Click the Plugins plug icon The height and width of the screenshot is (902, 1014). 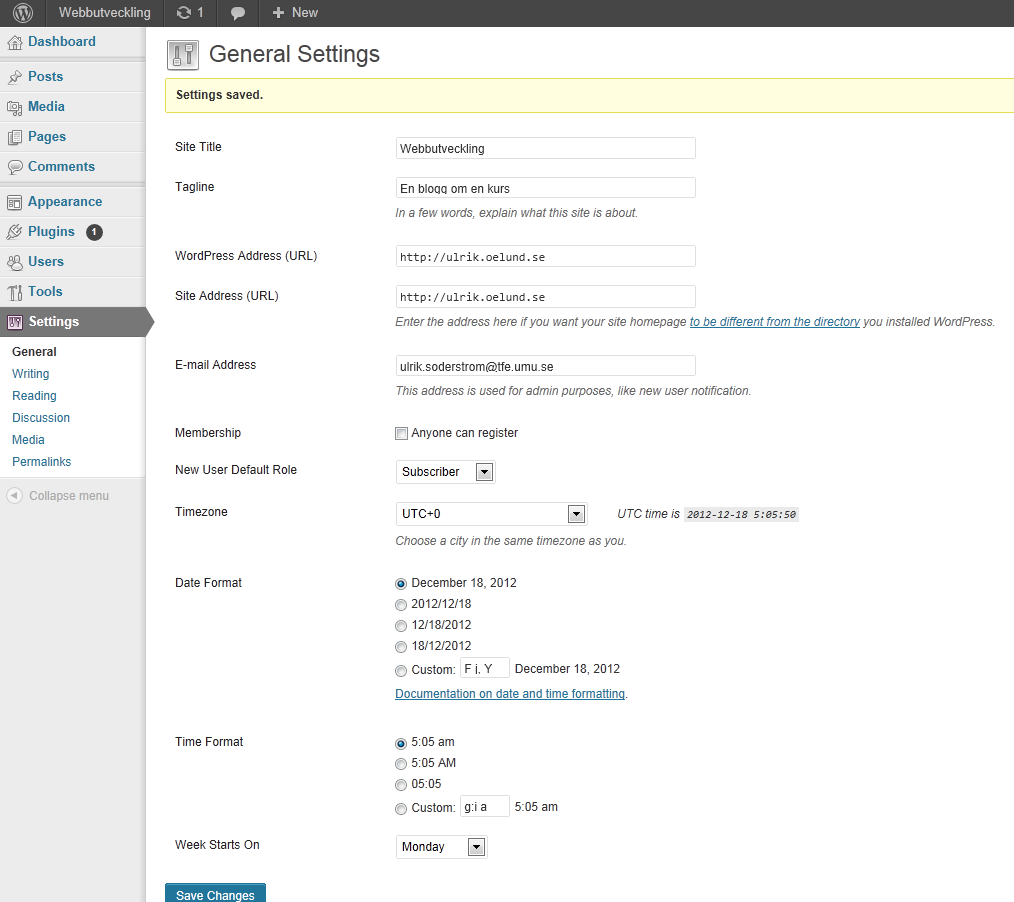pyautogui.click(x=14, y=232)
